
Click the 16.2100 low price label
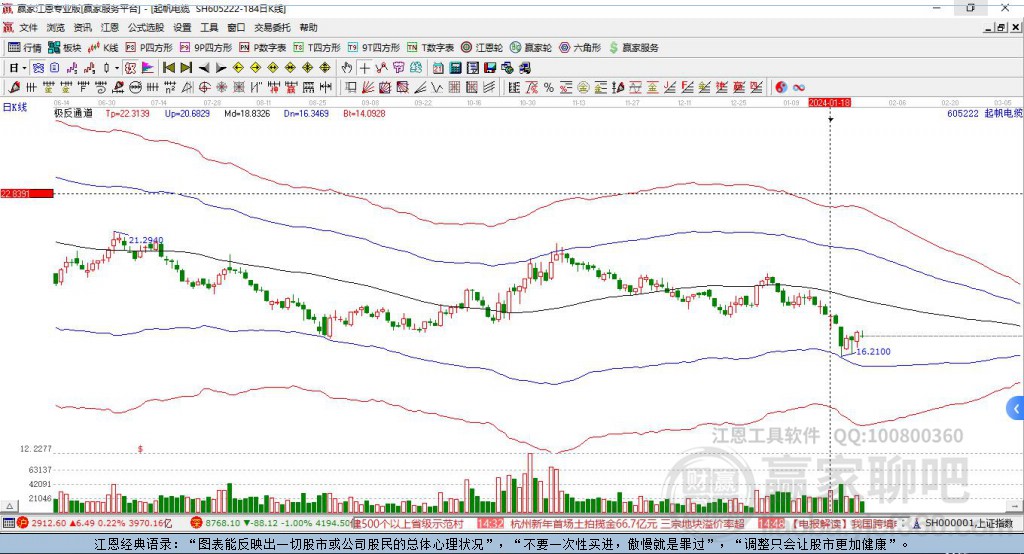(x=873, y=351)
